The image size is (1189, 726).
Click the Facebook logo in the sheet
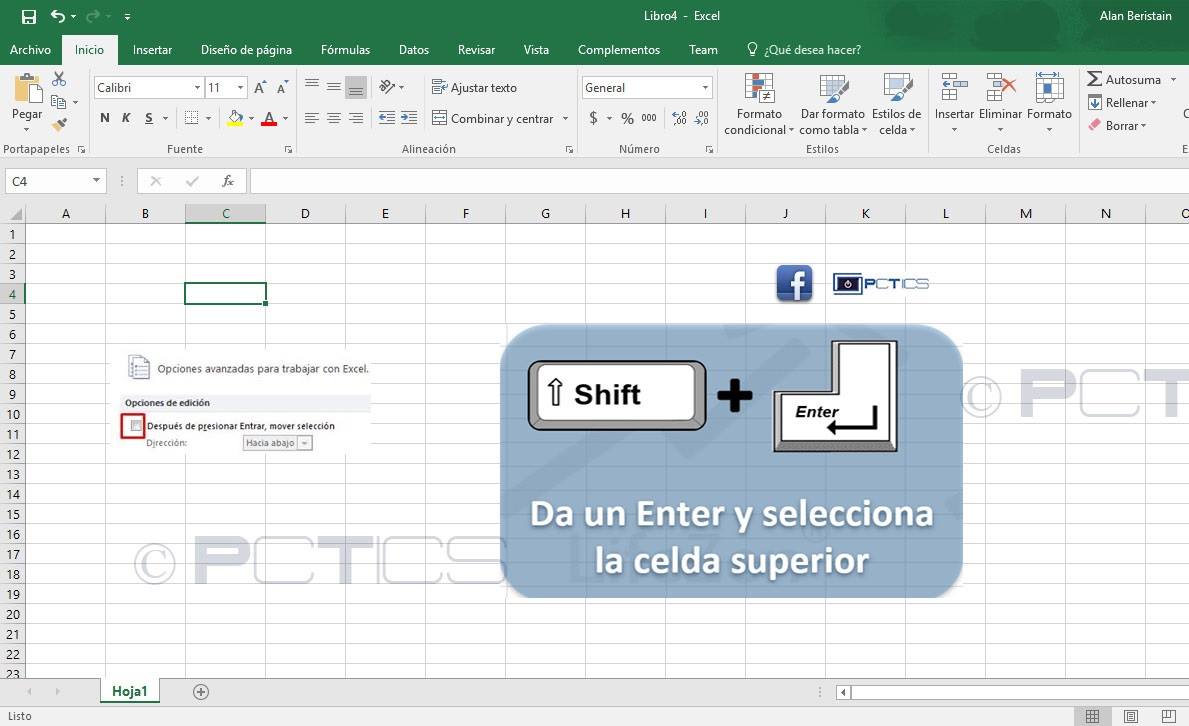[x=794, y=284]
